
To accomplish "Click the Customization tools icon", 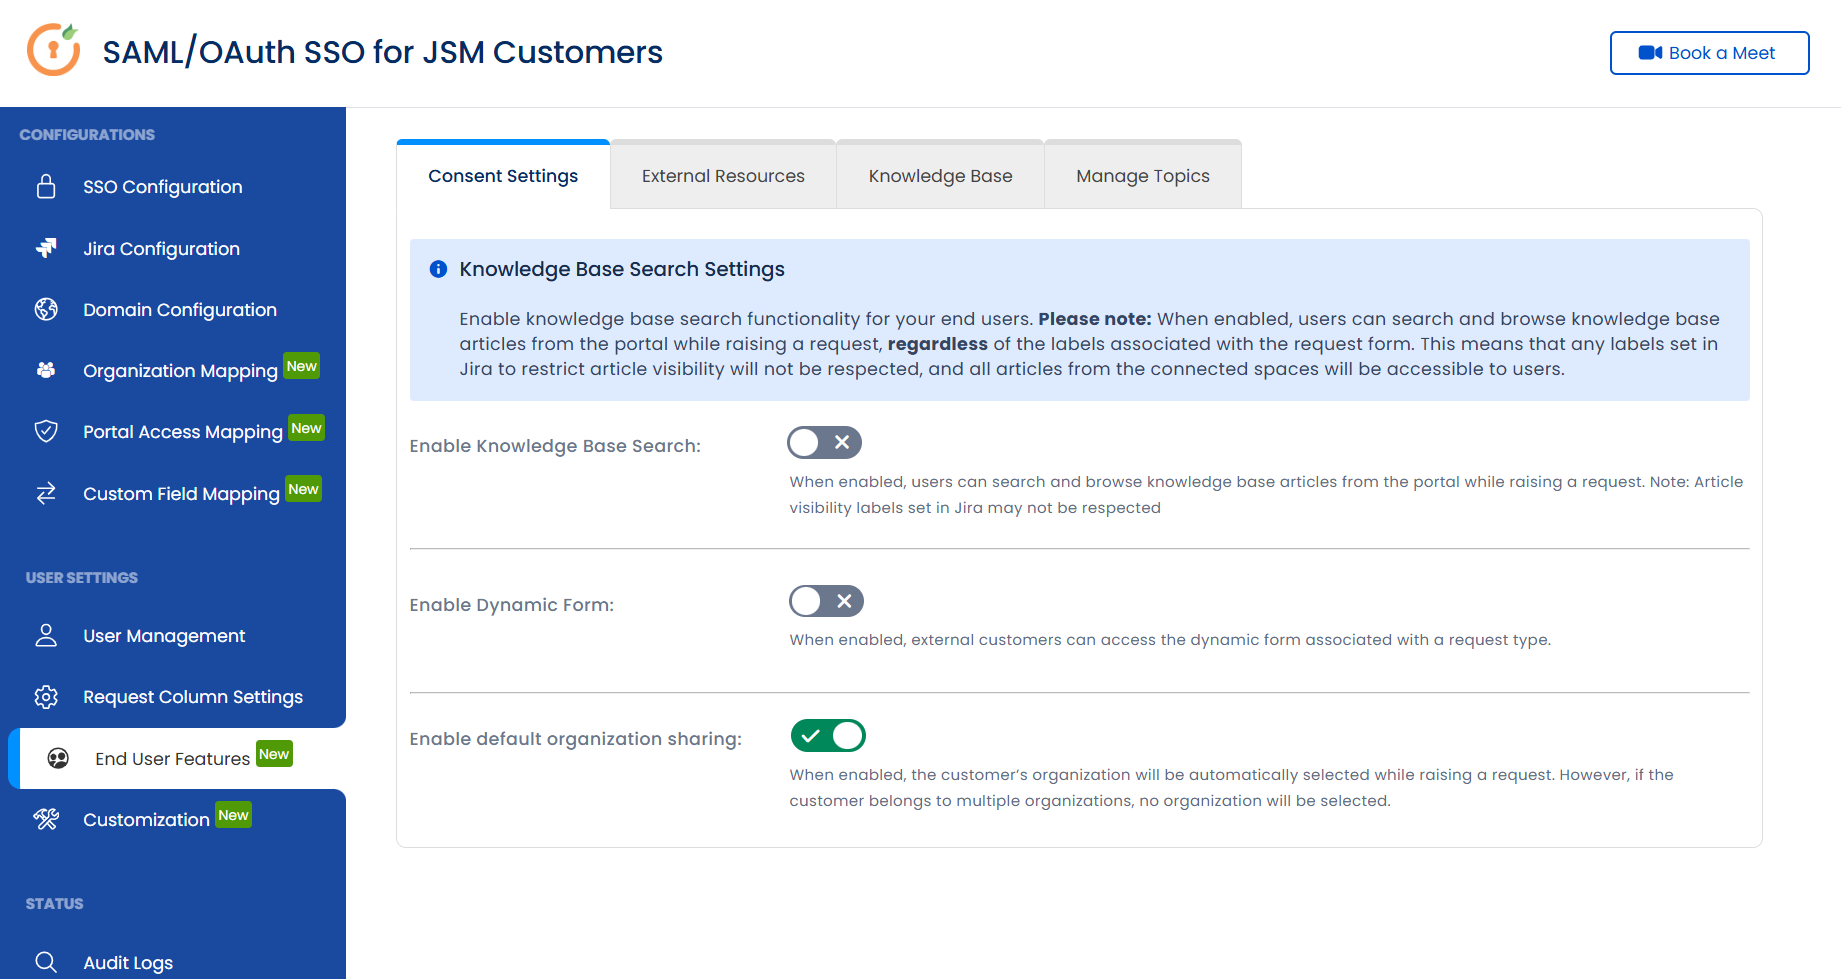I will 46,819.
